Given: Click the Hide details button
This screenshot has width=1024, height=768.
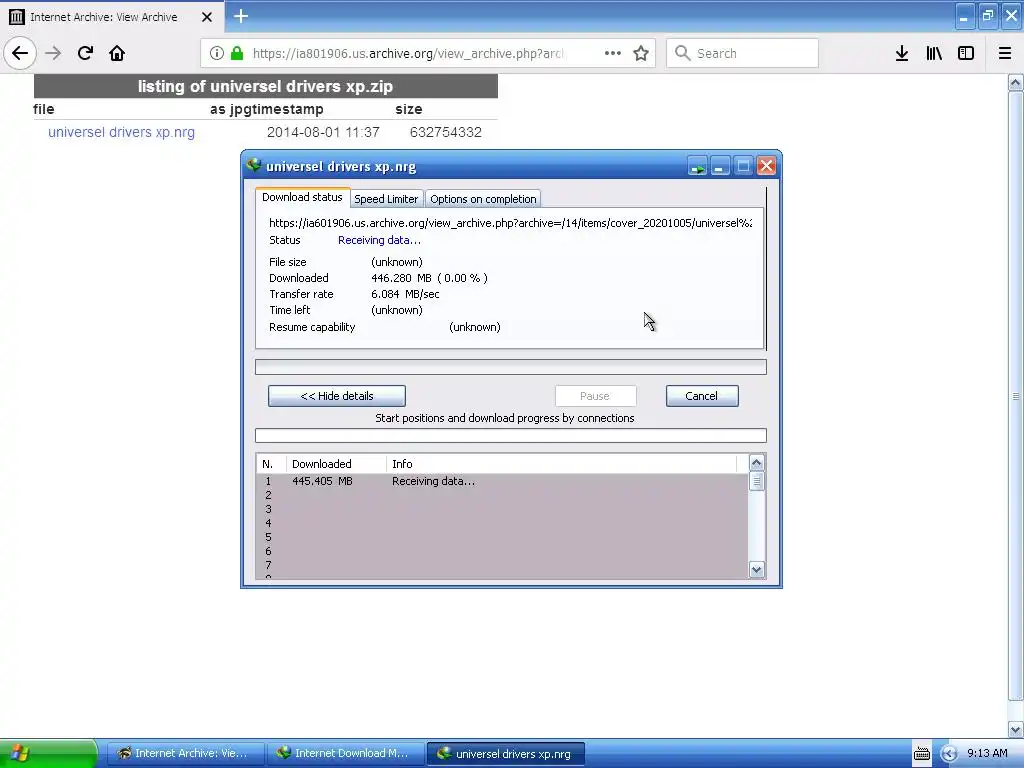Looking at the screenshot, I should click(x=337, y=396).
